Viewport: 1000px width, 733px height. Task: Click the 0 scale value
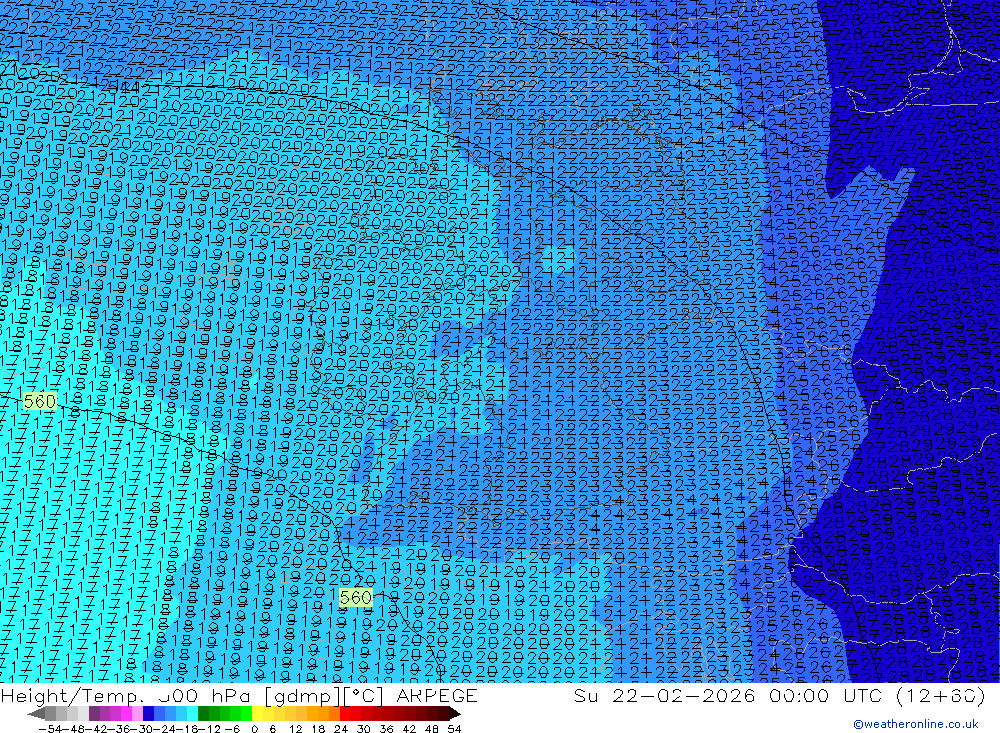[x=254, y=729]
